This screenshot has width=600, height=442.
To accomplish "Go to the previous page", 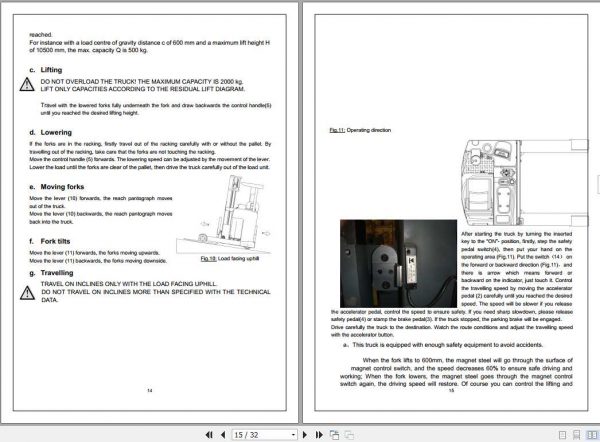I will click(223, 435).
